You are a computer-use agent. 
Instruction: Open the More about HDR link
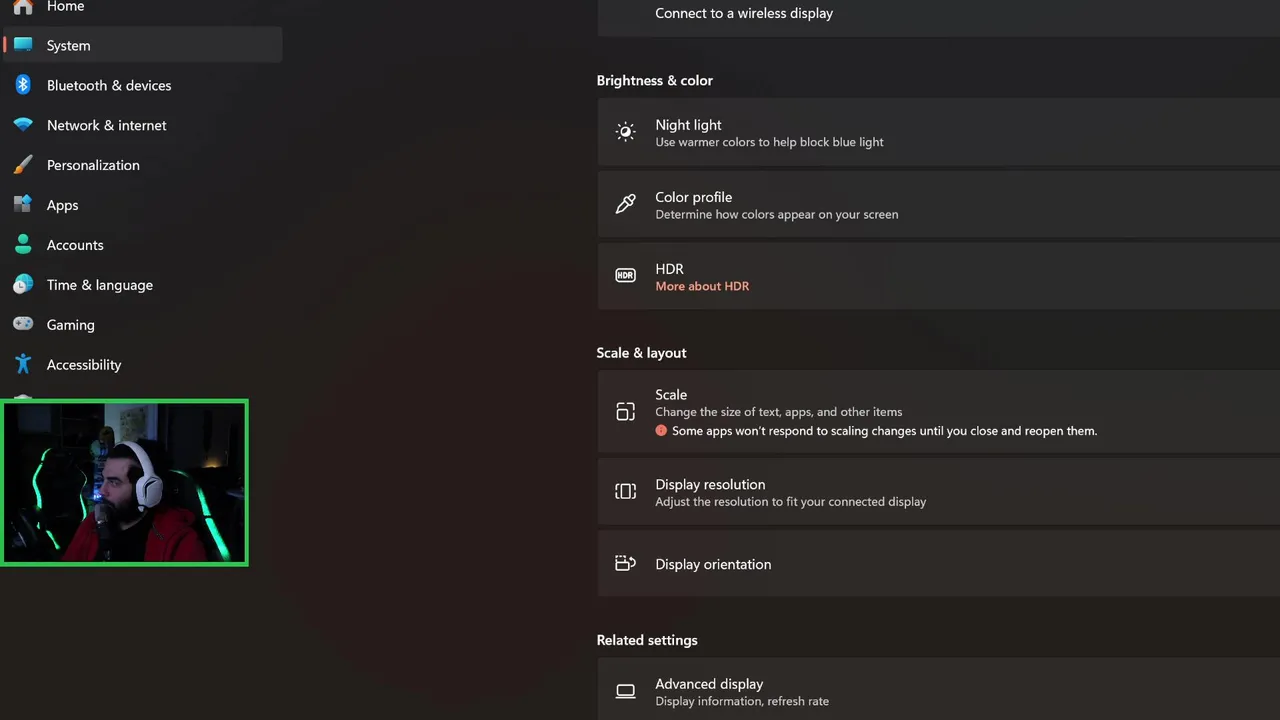pos(702,286)
